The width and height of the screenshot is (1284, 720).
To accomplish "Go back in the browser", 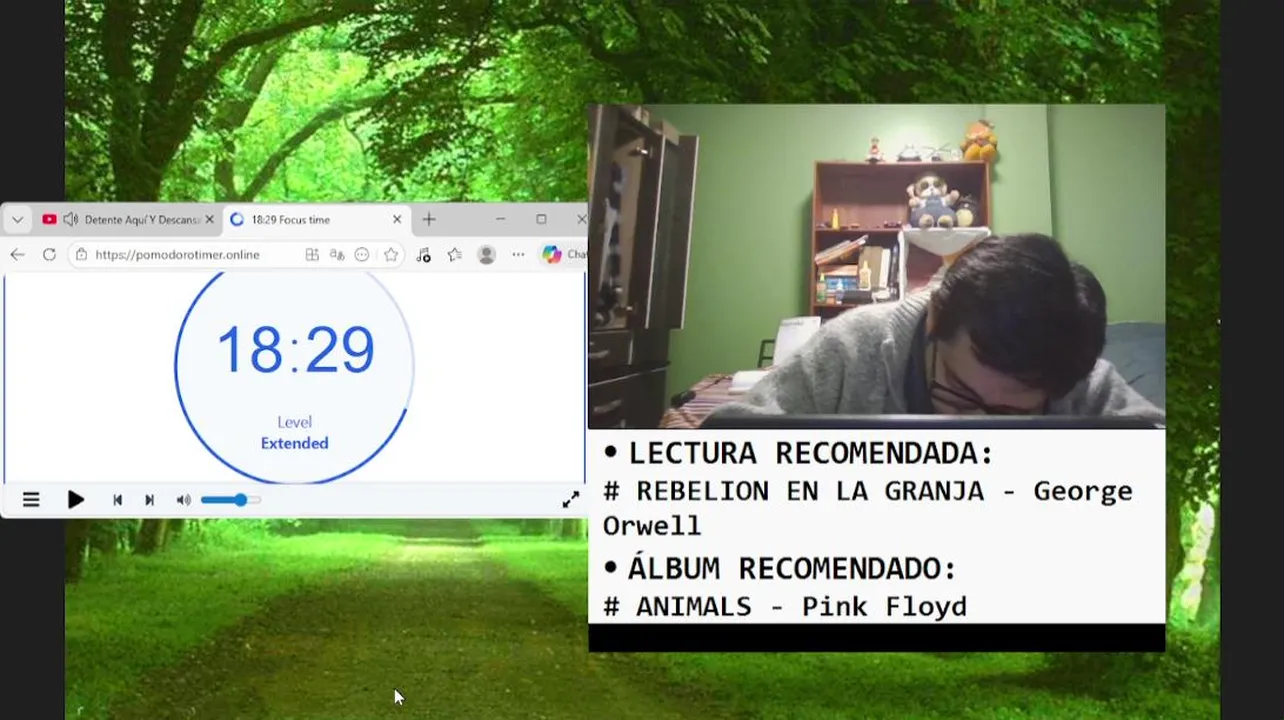I will 17,255.
